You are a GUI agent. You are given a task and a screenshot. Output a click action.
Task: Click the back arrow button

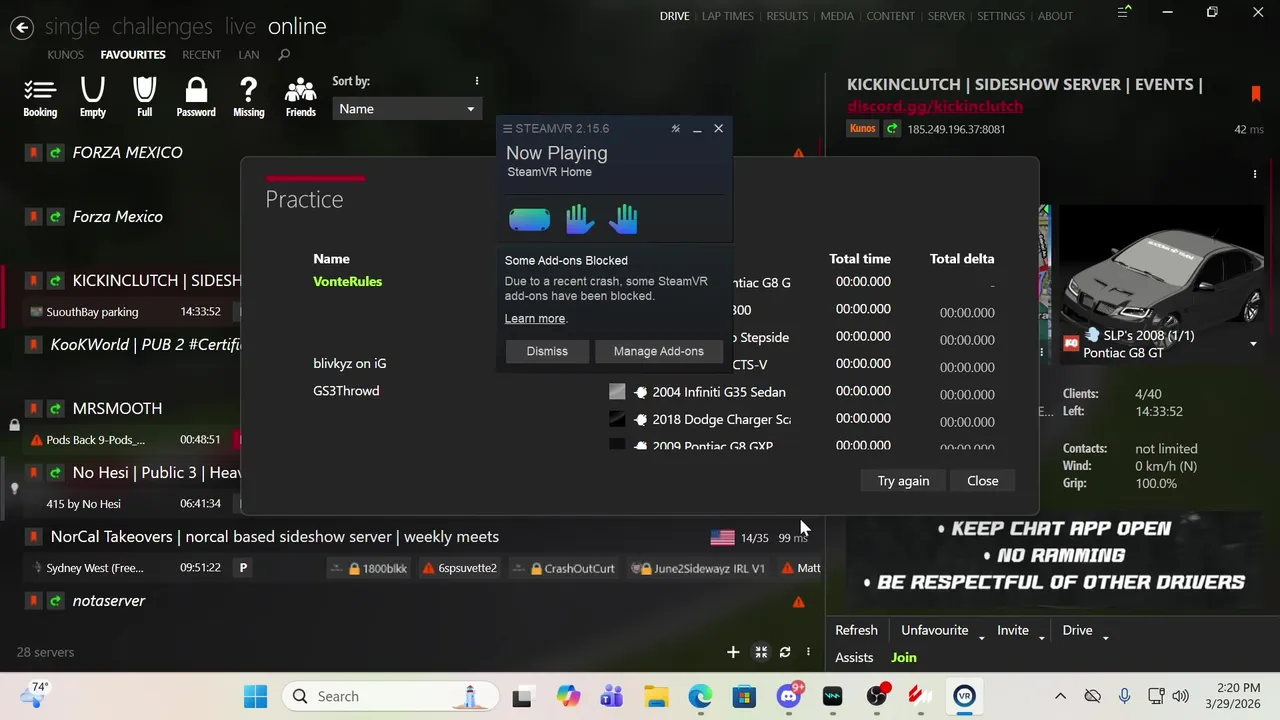click(x=22, y=28)
